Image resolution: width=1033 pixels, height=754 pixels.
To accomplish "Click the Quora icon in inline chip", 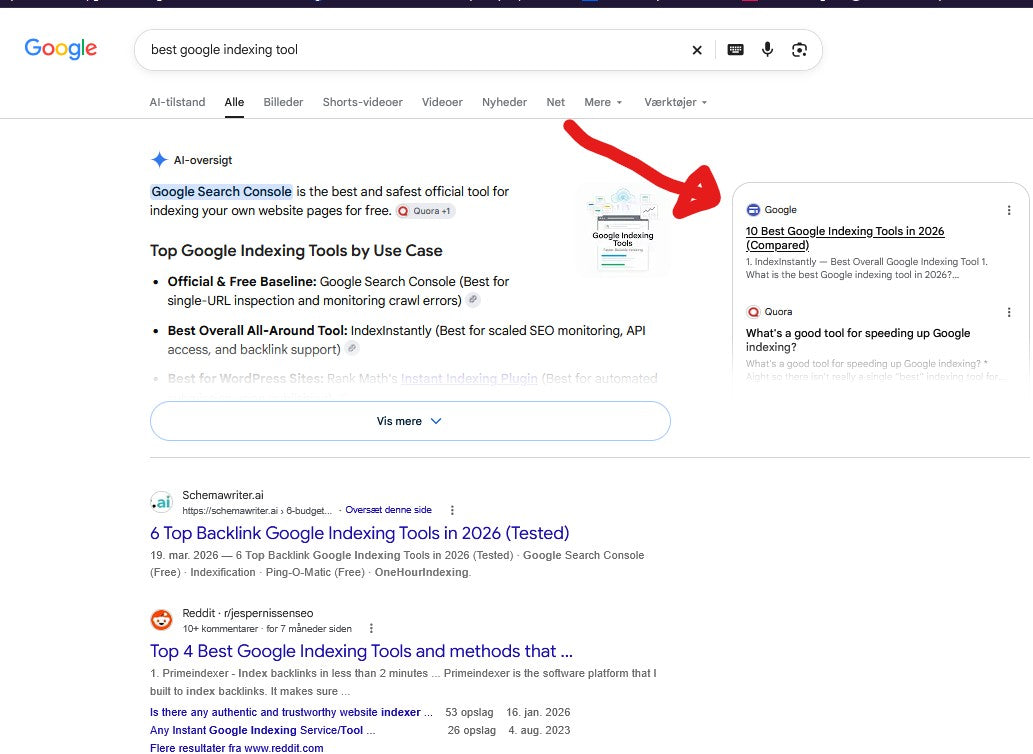I will [403, 211].
